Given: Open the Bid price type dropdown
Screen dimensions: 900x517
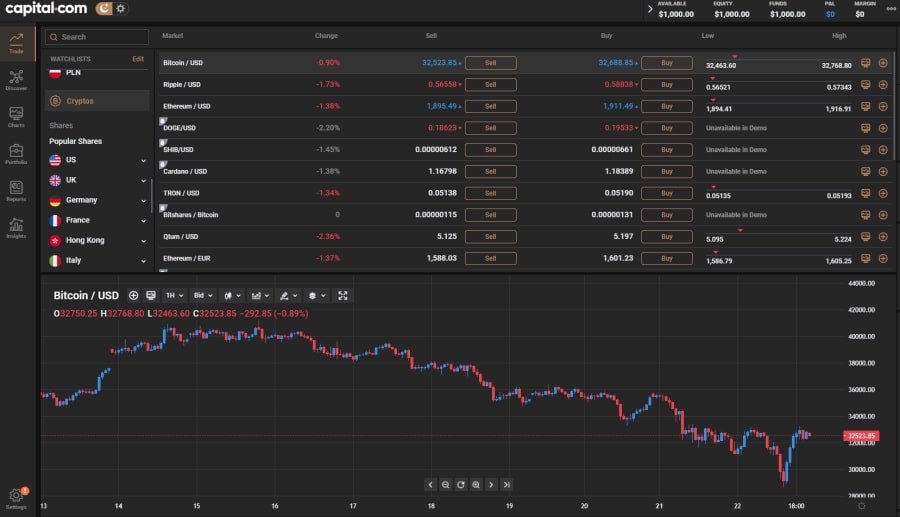Looking at the screenshot, I should coord(203,296).
